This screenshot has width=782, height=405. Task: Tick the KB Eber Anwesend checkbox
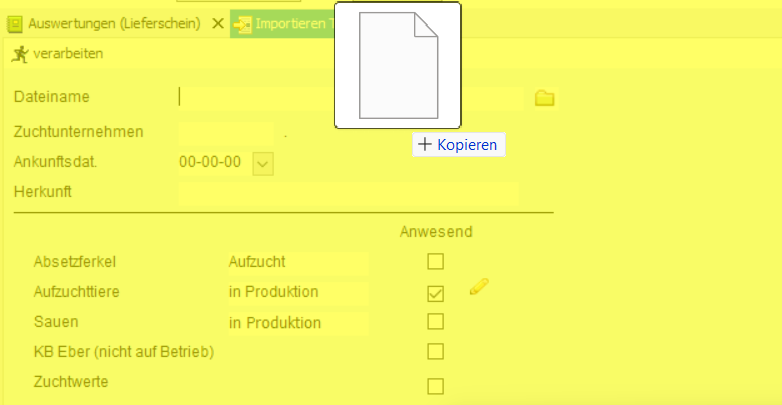pyautogui.click(x=435, y=352)
